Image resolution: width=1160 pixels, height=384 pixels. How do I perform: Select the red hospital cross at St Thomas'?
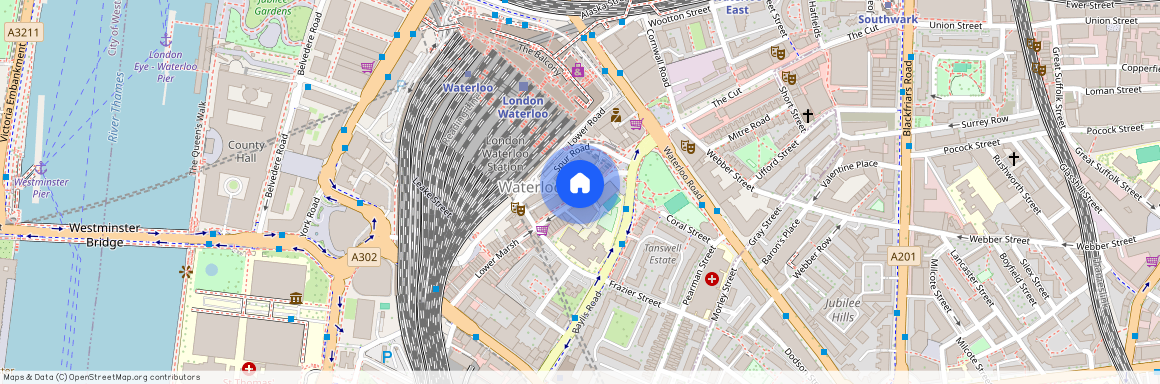249,368
